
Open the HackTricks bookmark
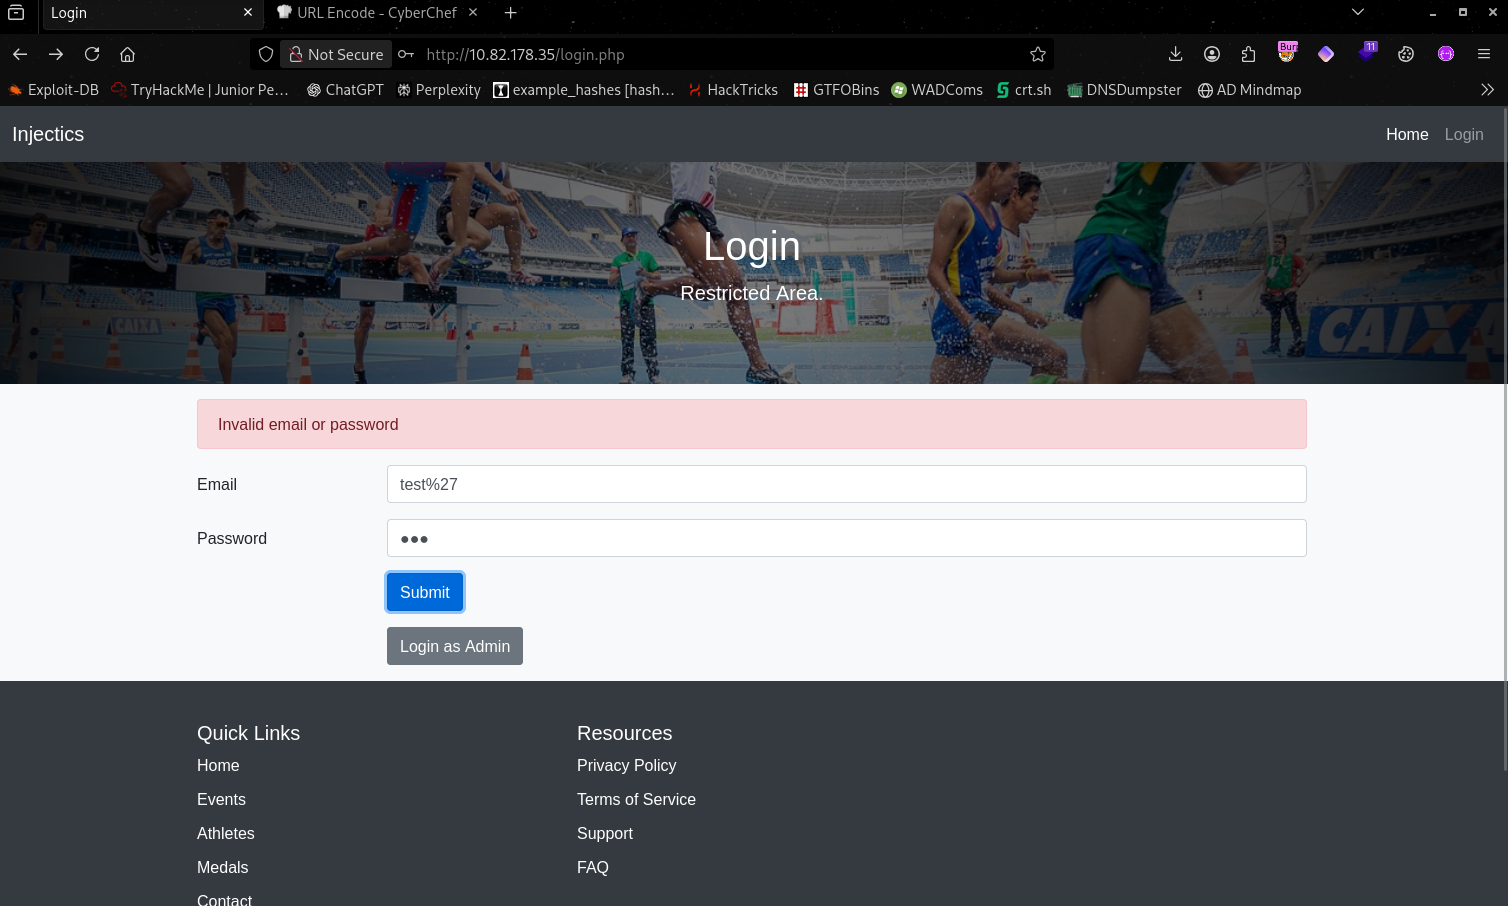coord(732,90)
